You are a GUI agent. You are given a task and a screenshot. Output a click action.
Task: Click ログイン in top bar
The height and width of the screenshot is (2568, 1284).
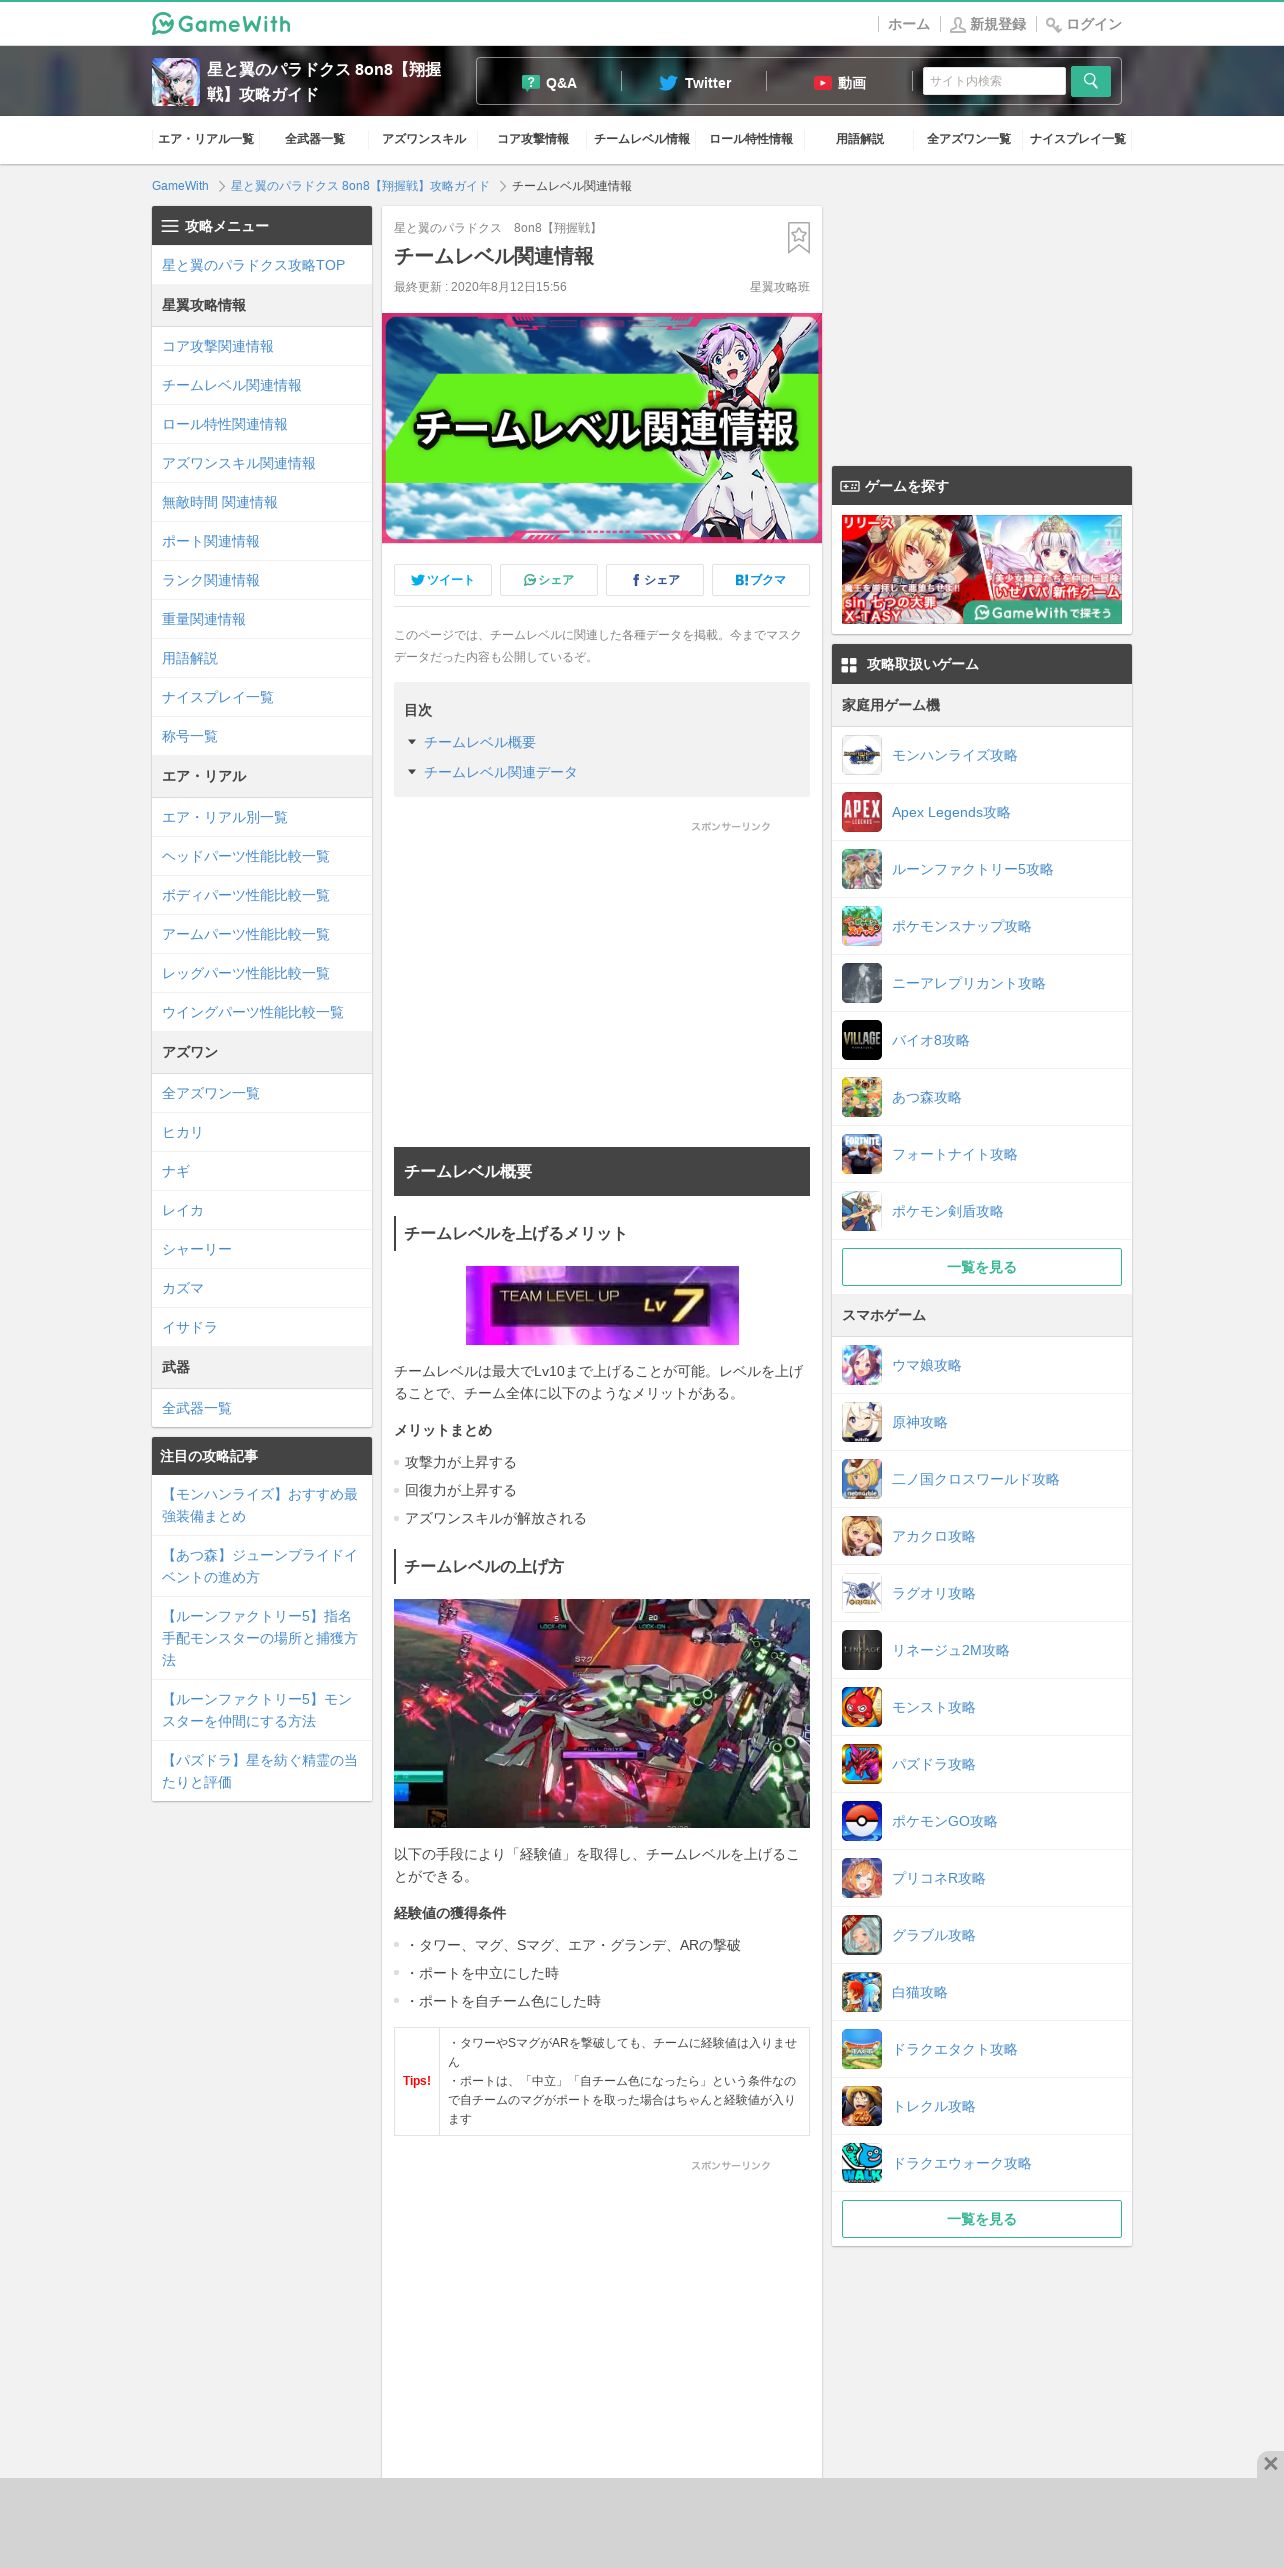[1084, 24]
